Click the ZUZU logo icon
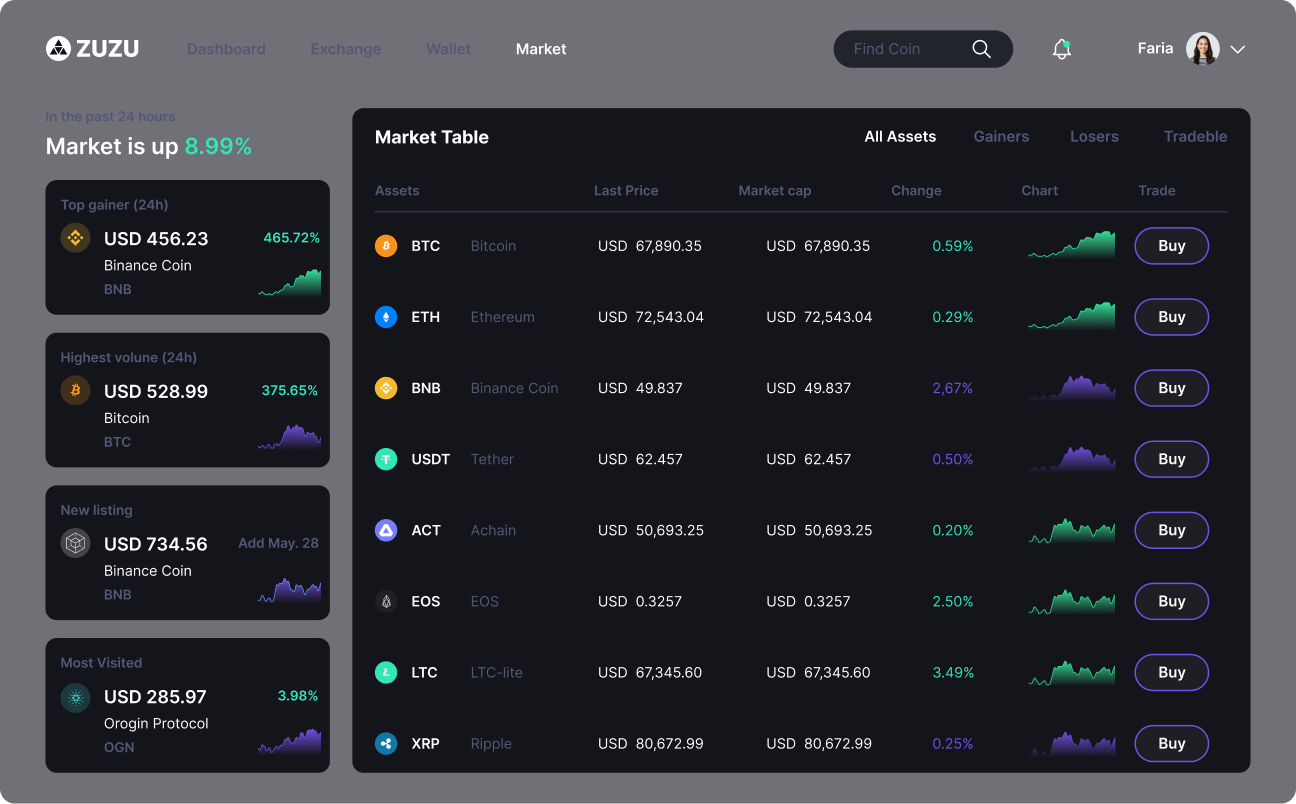The width and height of the screenshot is (1296, 804). [x=58, y=49]
